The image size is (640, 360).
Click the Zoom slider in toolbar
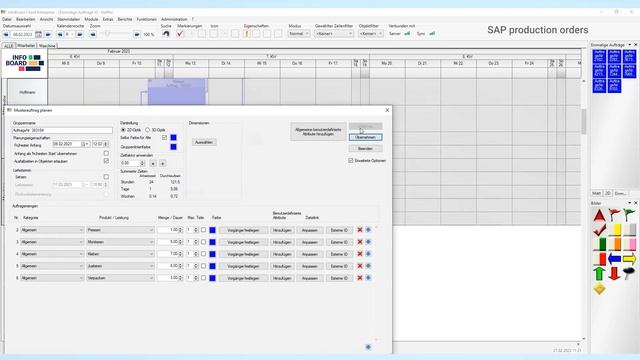tap(116, 34)
